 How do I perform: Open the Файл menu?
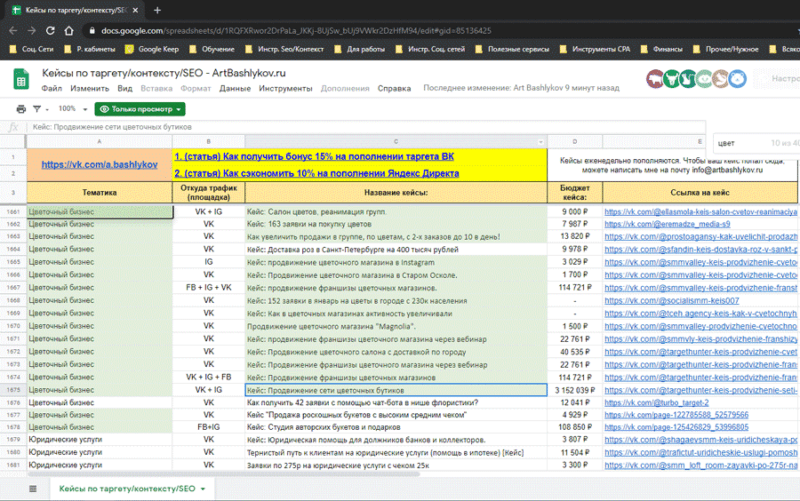tap(52, 88)
